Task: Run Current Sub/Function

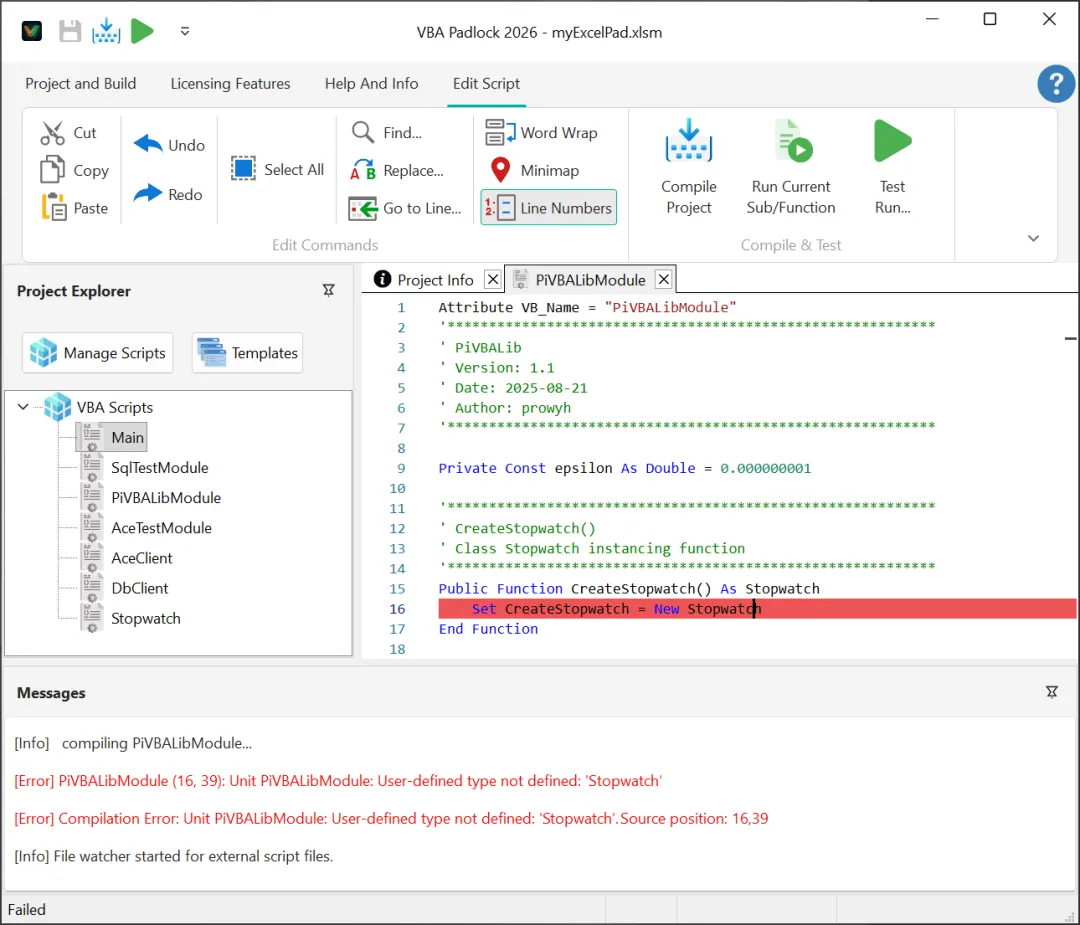Action: pyautogui.click(x=791, y=167)
